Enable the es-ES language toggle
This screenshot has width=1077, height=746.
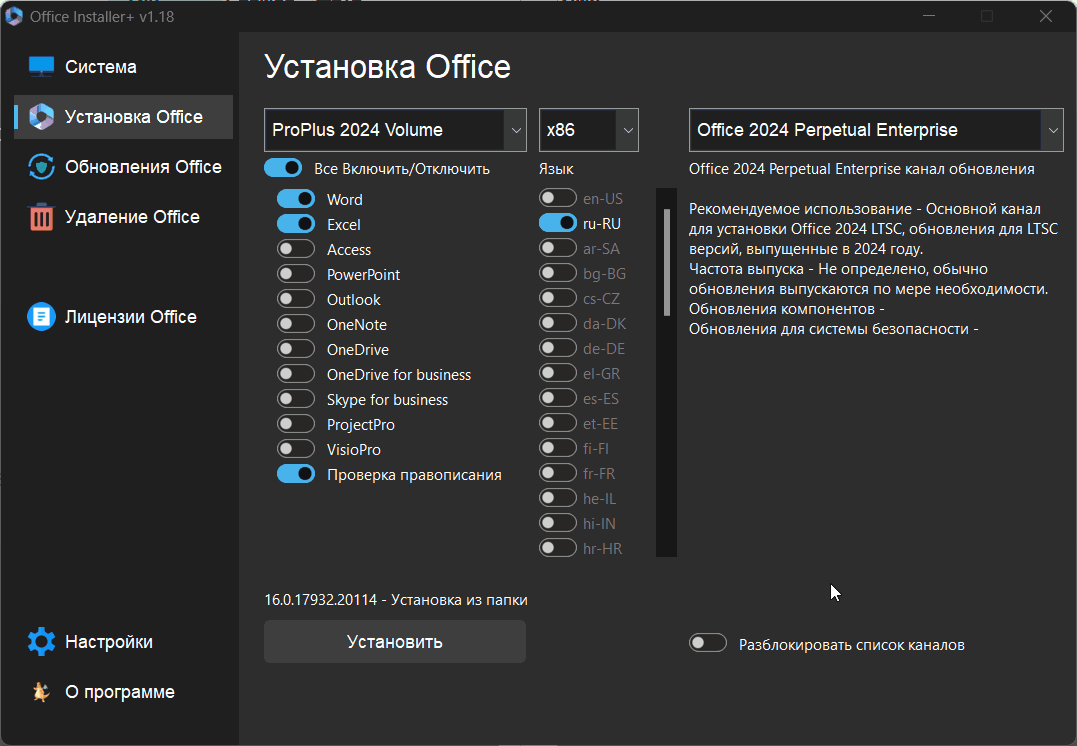click(558, 398)
